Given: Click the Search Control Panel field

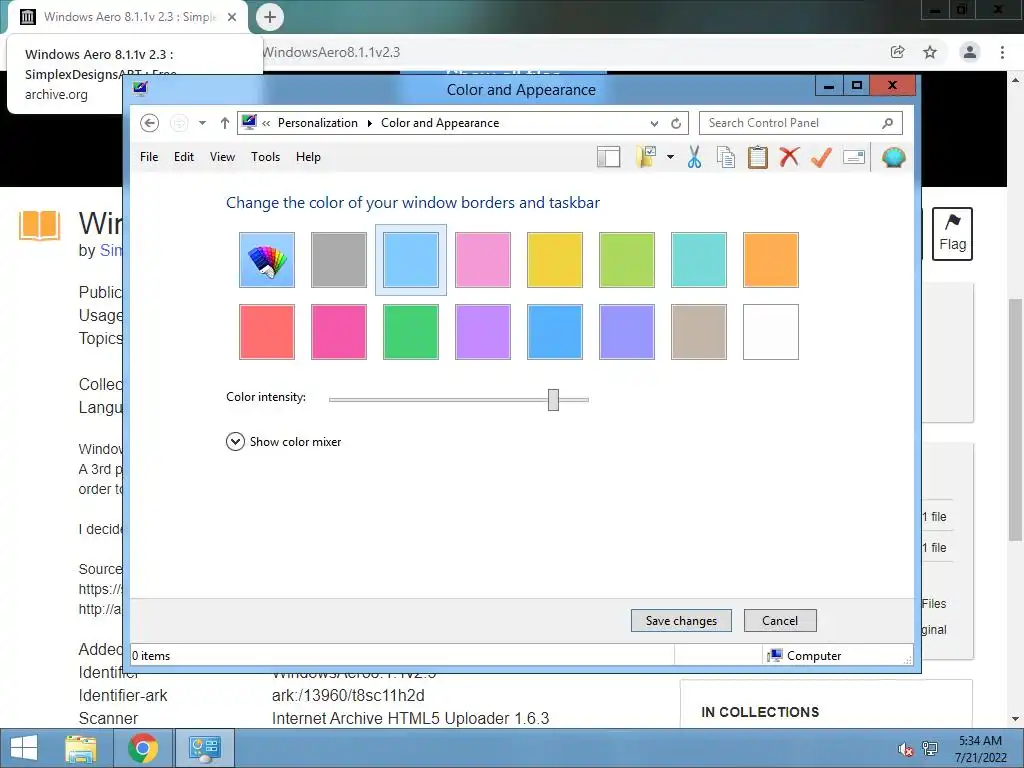Looking at the screenshot, I should pos(801,123).
